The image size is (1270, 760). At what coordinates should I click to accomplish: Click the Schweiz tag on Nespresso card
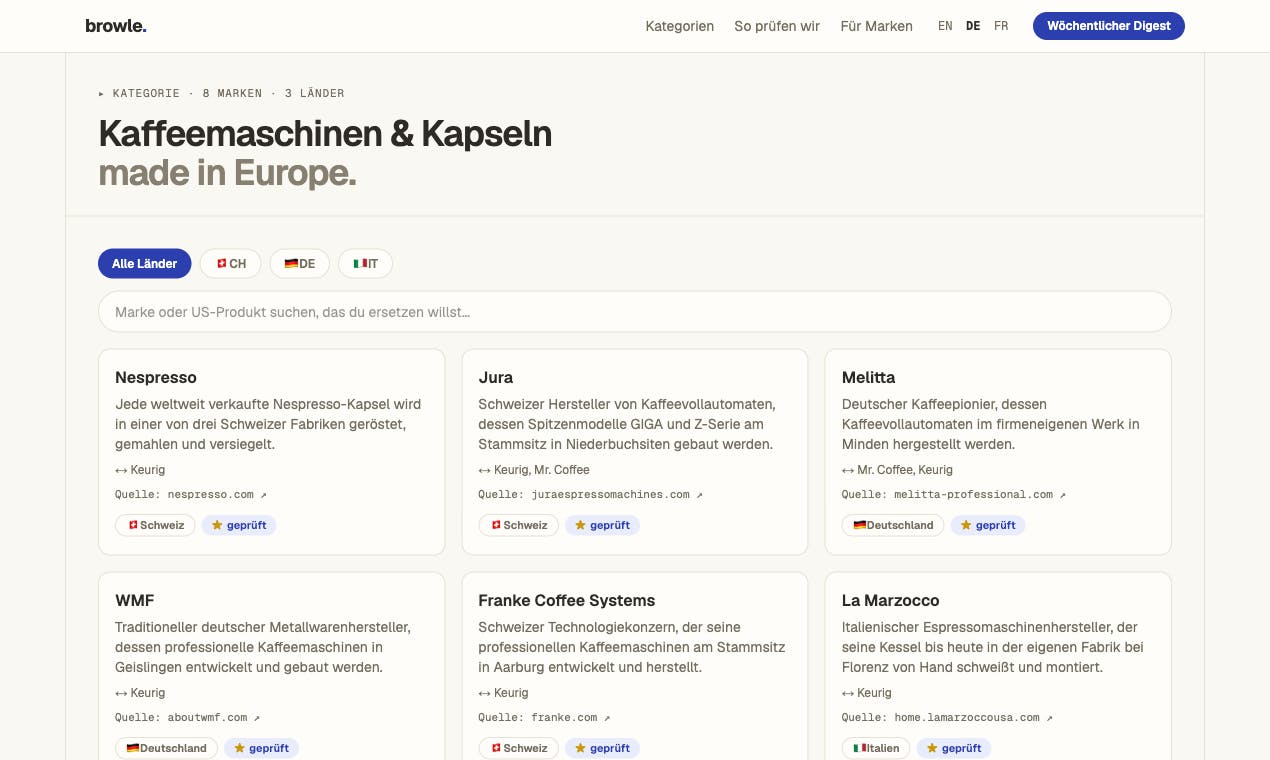[x=155, y=525]
